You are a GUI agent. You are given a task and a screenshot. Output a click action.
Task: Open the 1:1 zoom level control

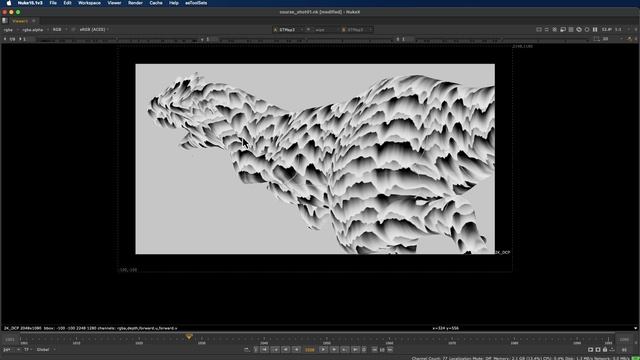coord(619,30)
